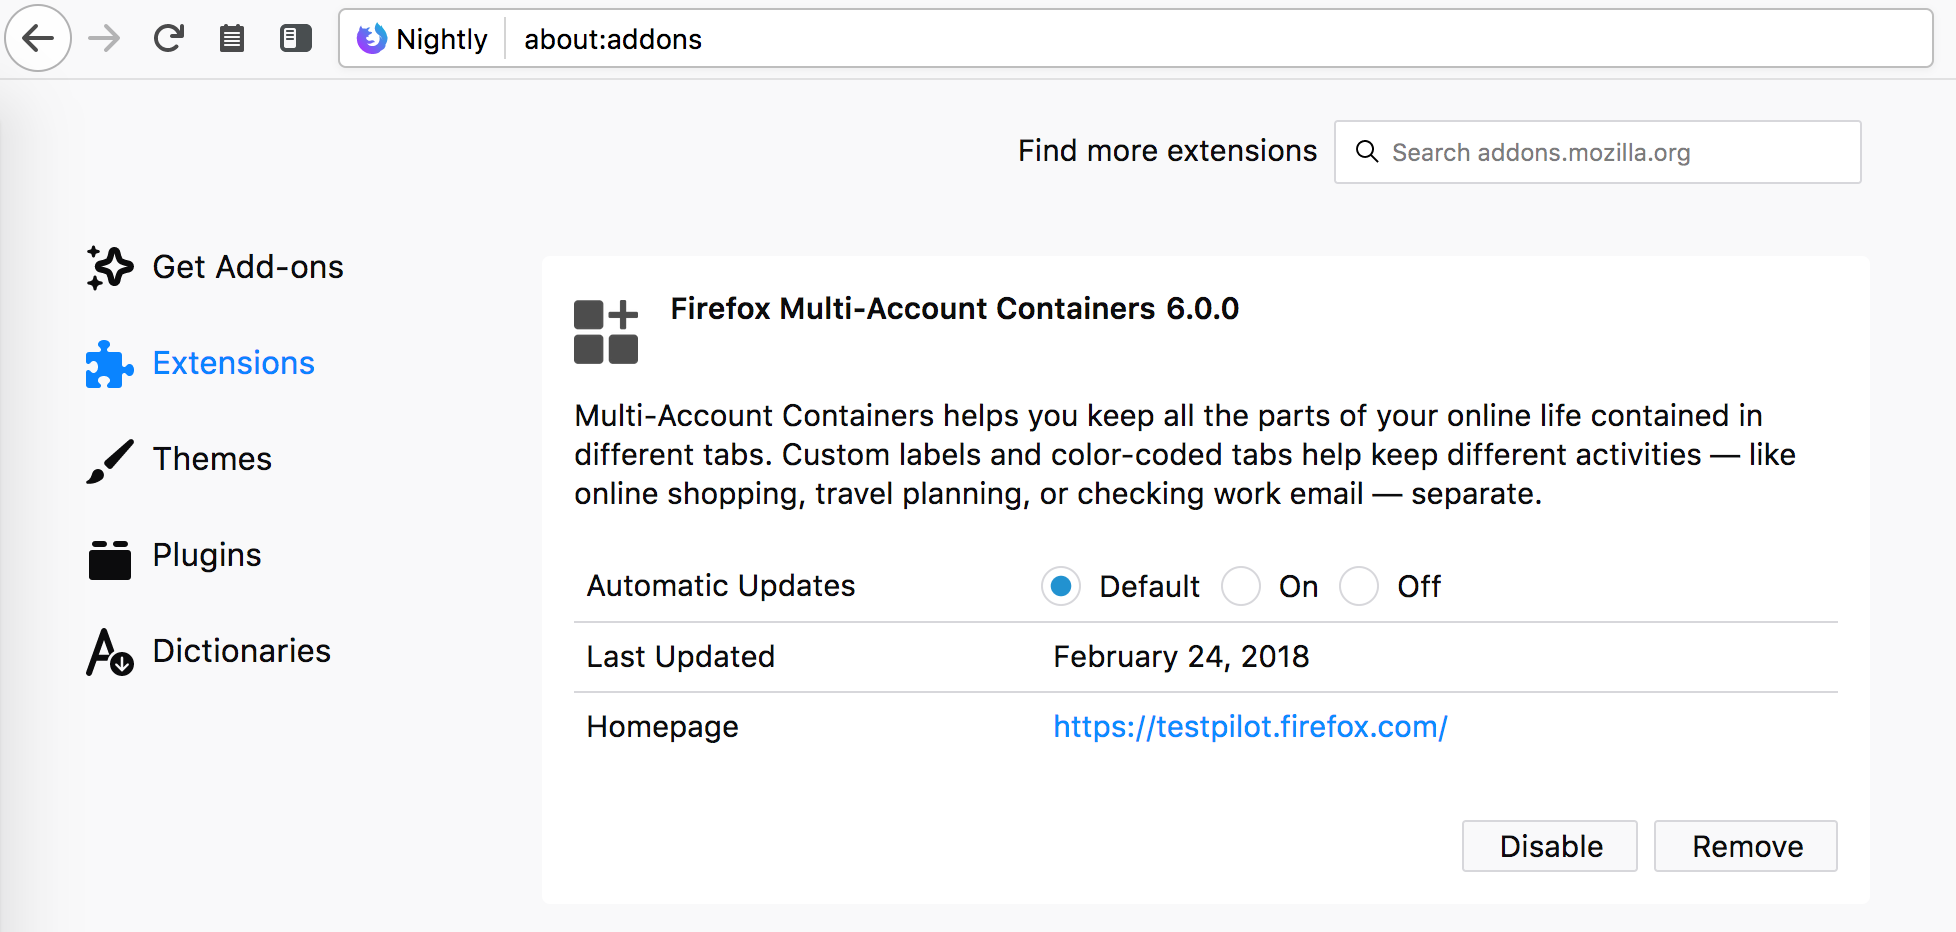Disable the Multi-Account Containers extension
The width and height of the screenshot is (1956, 932).
(1549, 845)
